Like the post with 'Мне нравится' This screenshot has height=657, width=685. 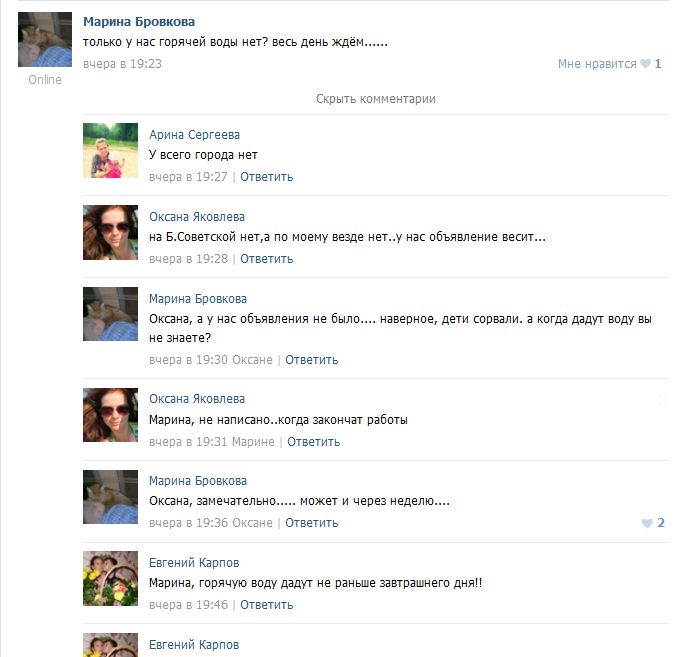tap(597, 64)
